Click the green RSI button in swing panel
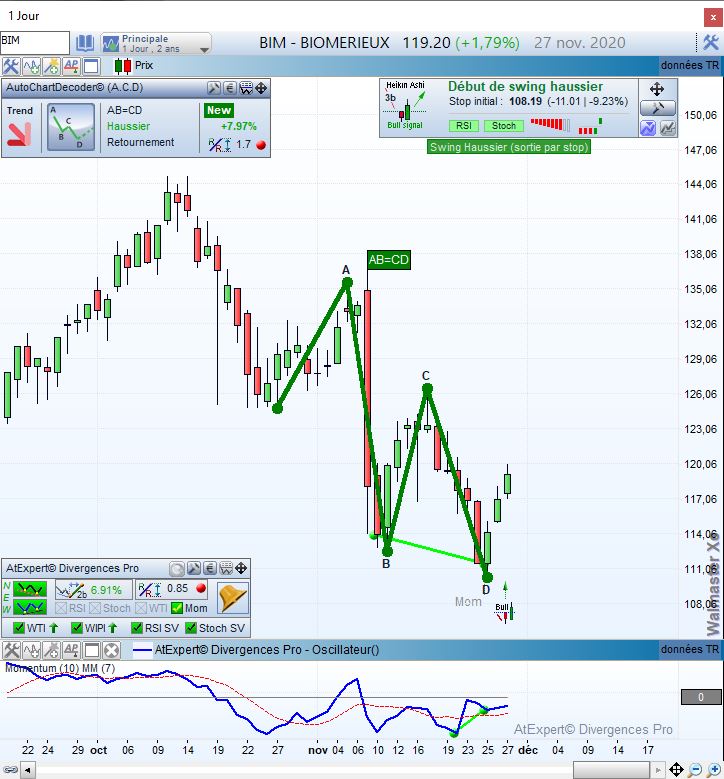 pos(464,126)
